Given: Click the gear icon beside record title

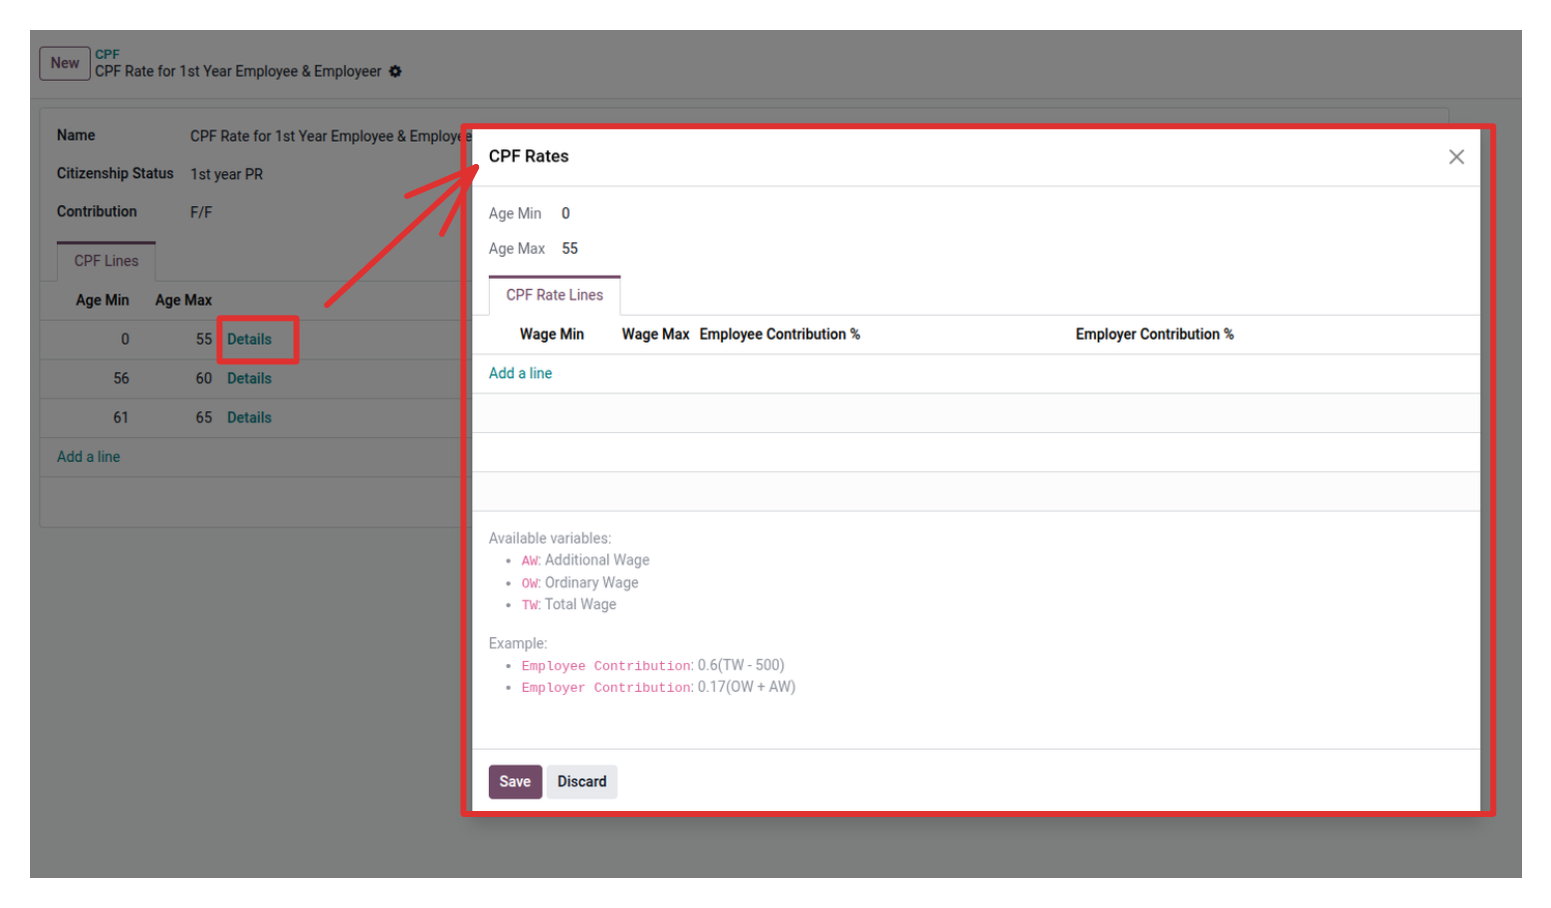Looking at the screenshot, I should [x=395, y=72].
